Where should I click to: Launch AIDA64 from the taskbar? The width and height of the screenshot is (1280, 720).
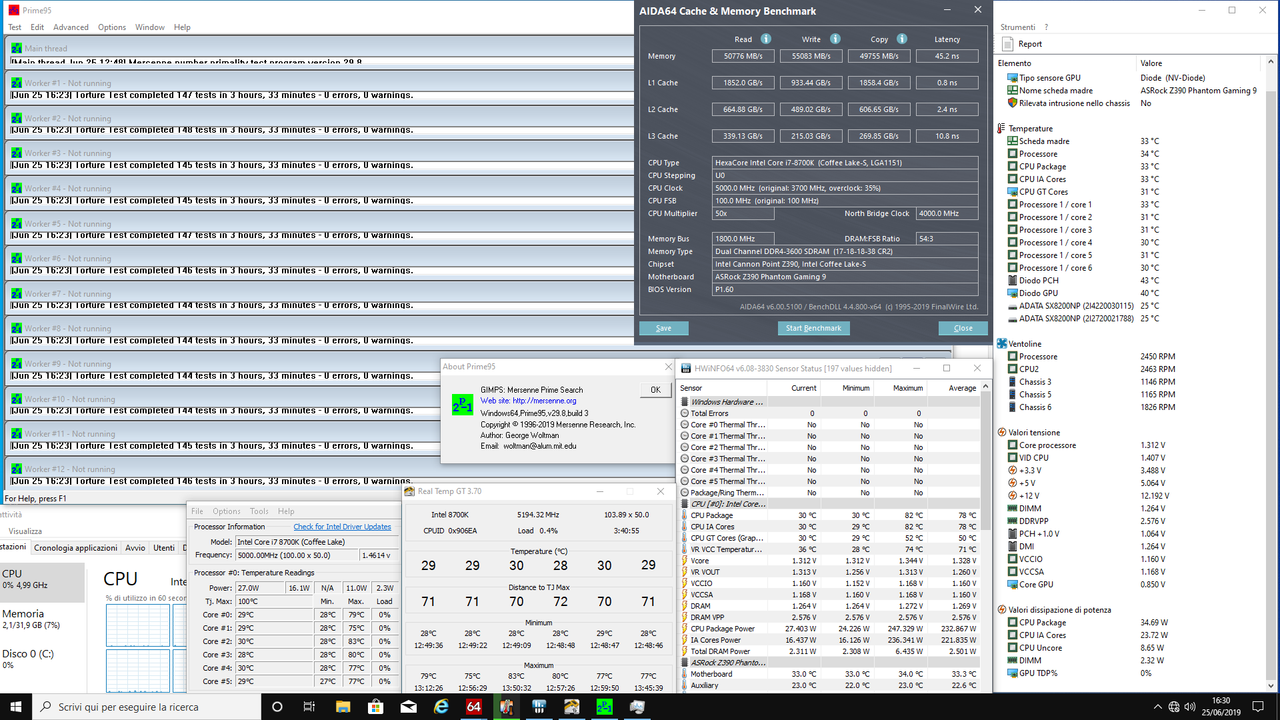474,706
